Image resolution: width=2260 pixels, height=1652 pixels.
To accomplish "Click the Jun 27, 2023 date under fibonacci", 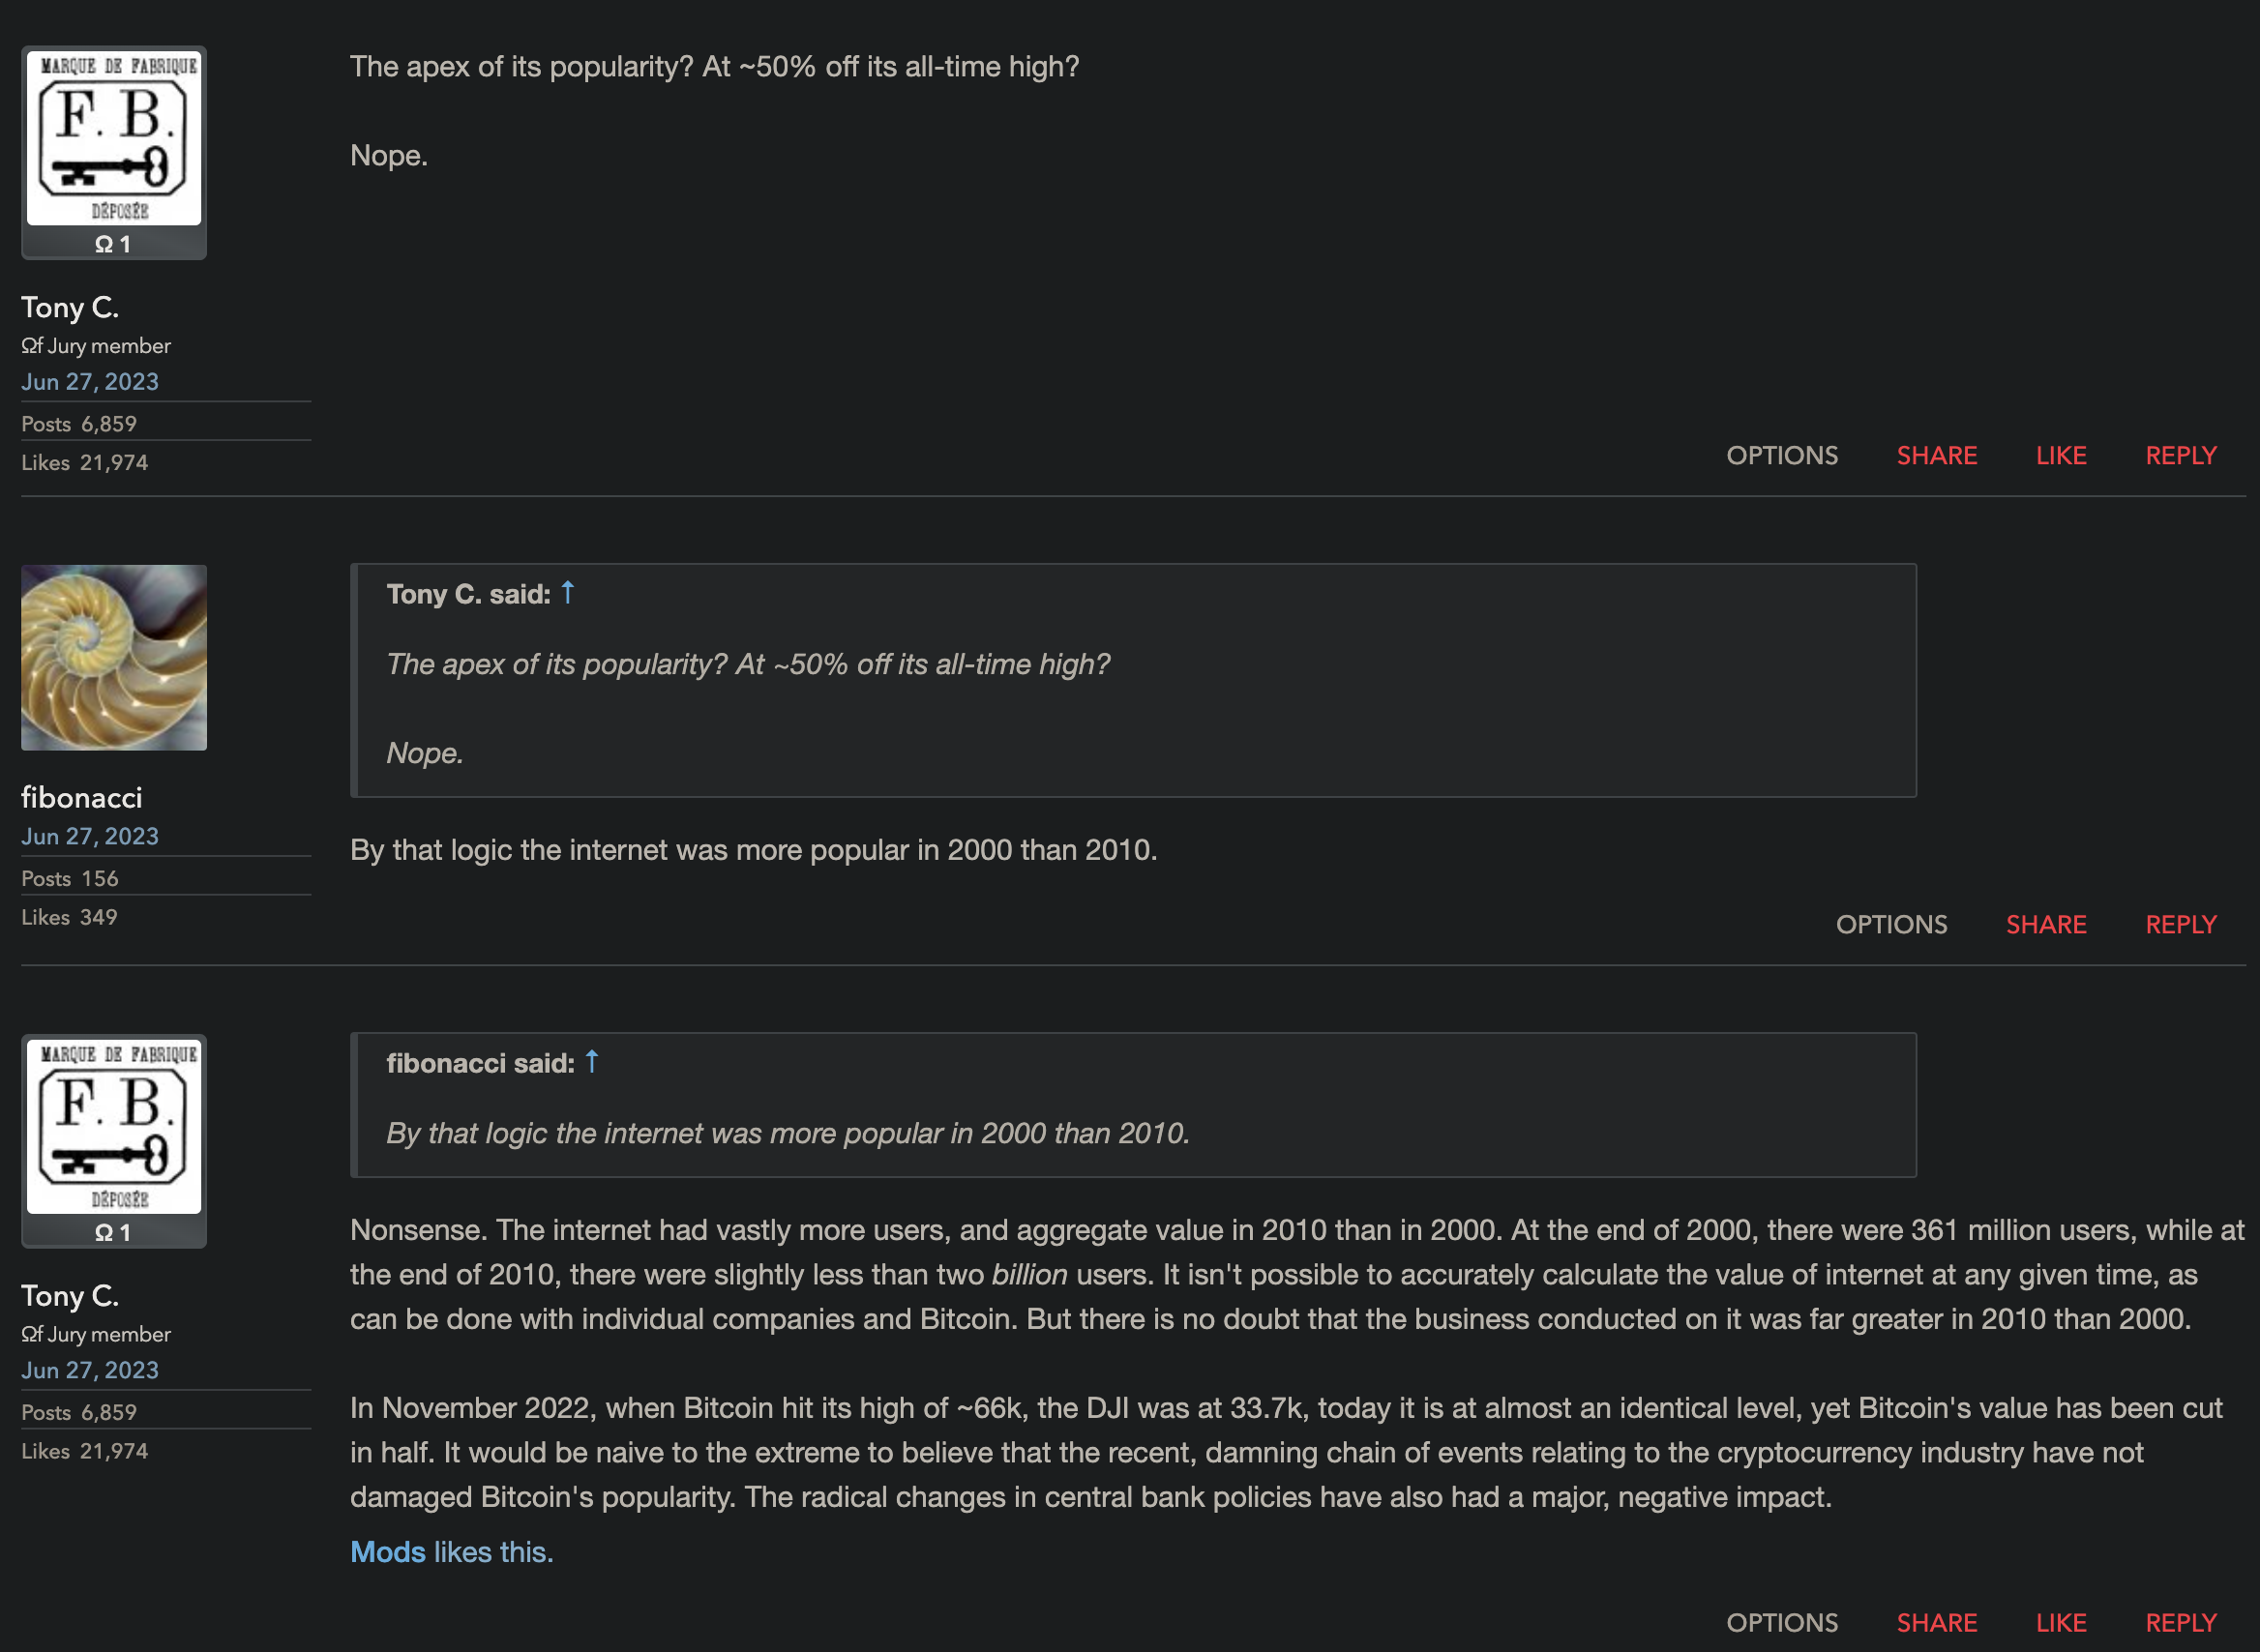I will click(x=90, y=837).
